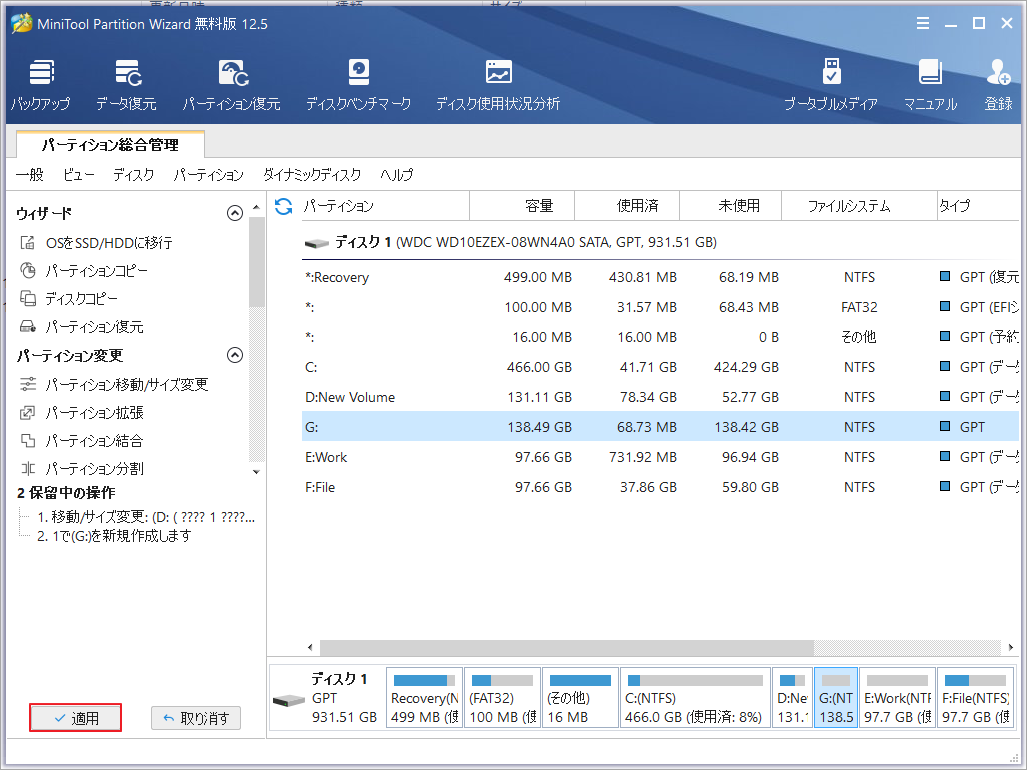The height and width of the screenshot is (770, 1027).
Task: Click the 取り消す undo button
Action: [196, 718]
